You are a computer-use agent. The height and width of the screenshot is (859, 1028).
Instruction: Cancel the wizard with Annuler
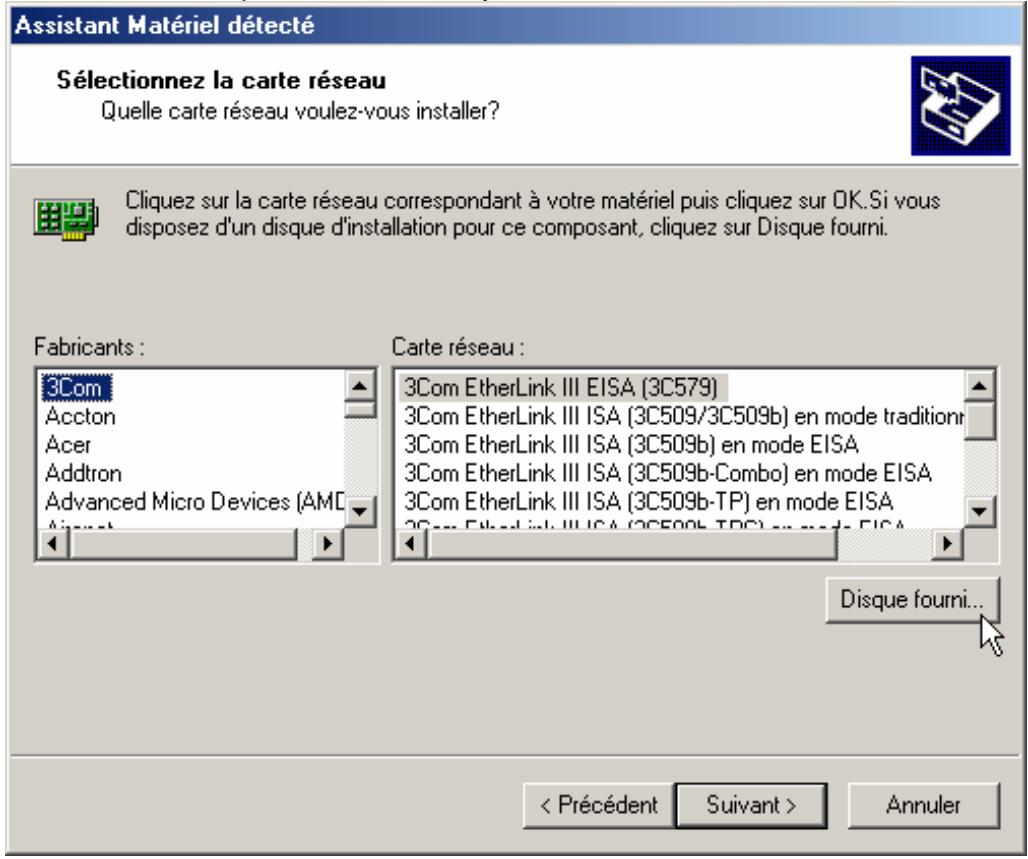point(923,805)
